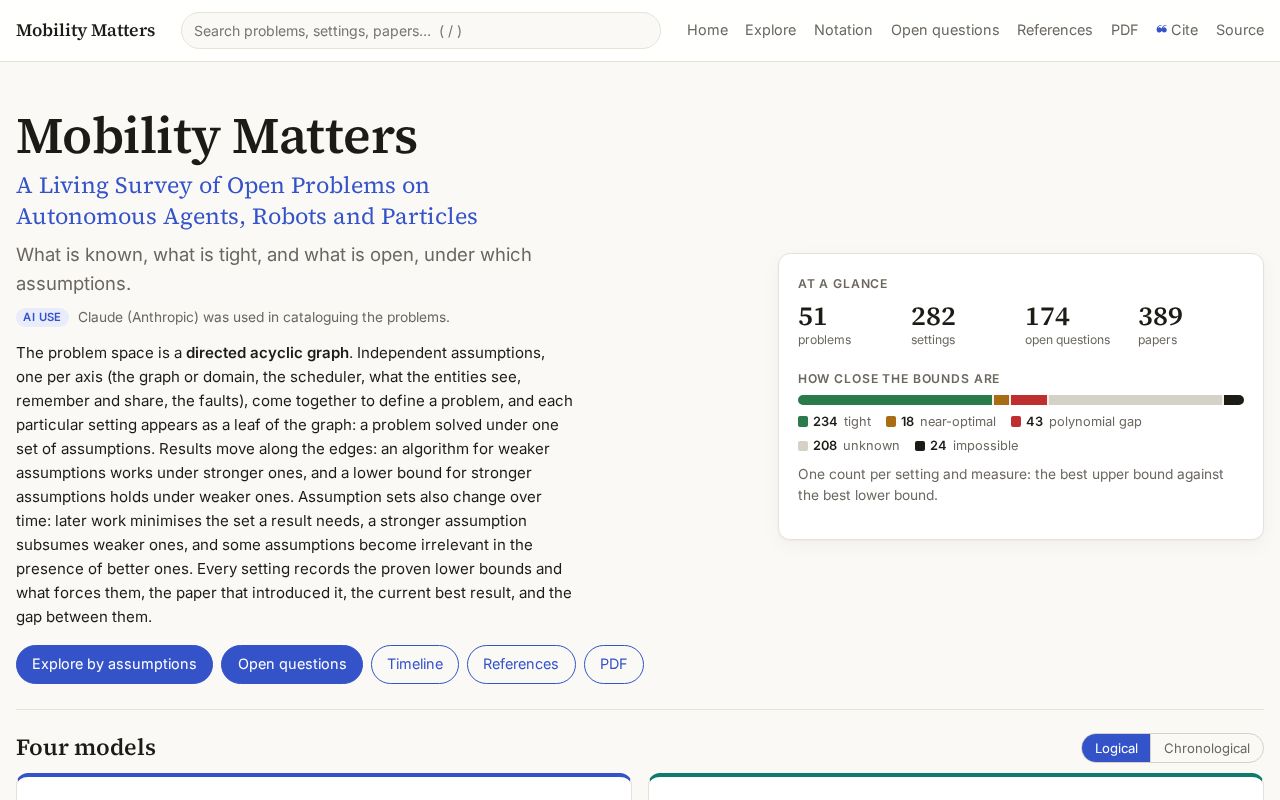Screen dimensions: 1280x800
Task: Click the '282' settings count
Action: pyautogui.click(x=933, y=316)
